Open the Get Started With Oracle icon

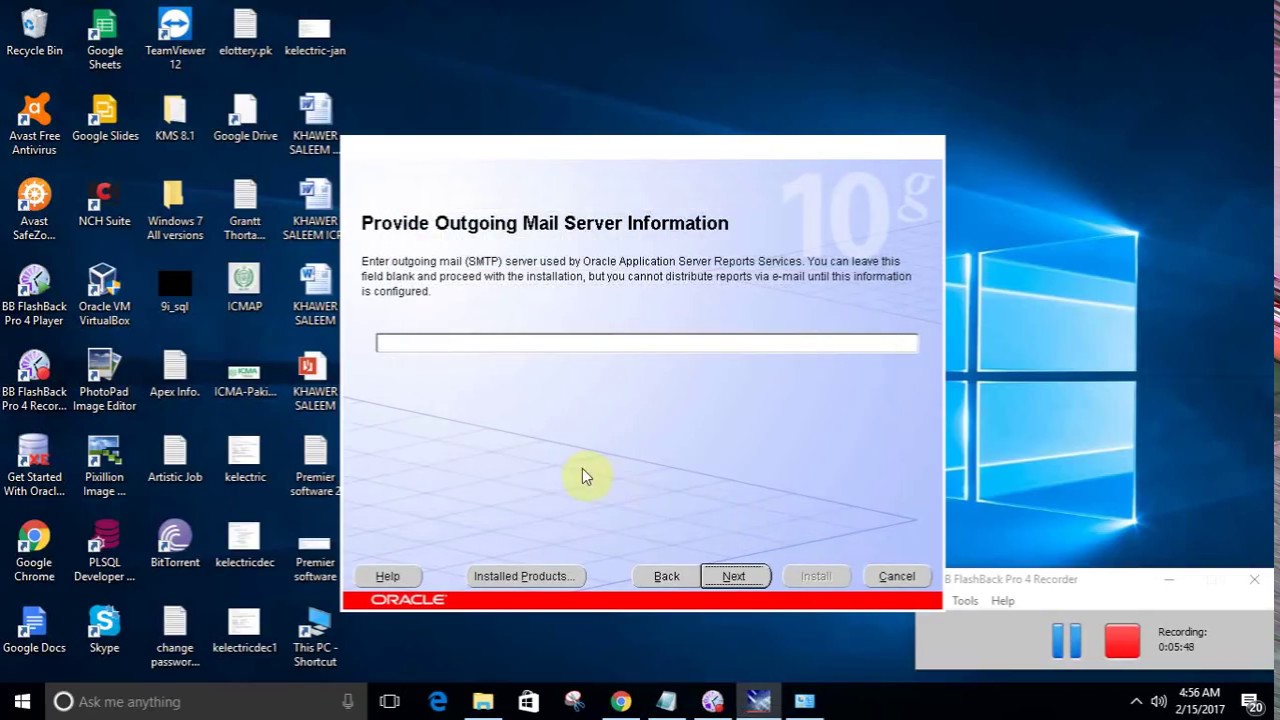pos(34,467)
